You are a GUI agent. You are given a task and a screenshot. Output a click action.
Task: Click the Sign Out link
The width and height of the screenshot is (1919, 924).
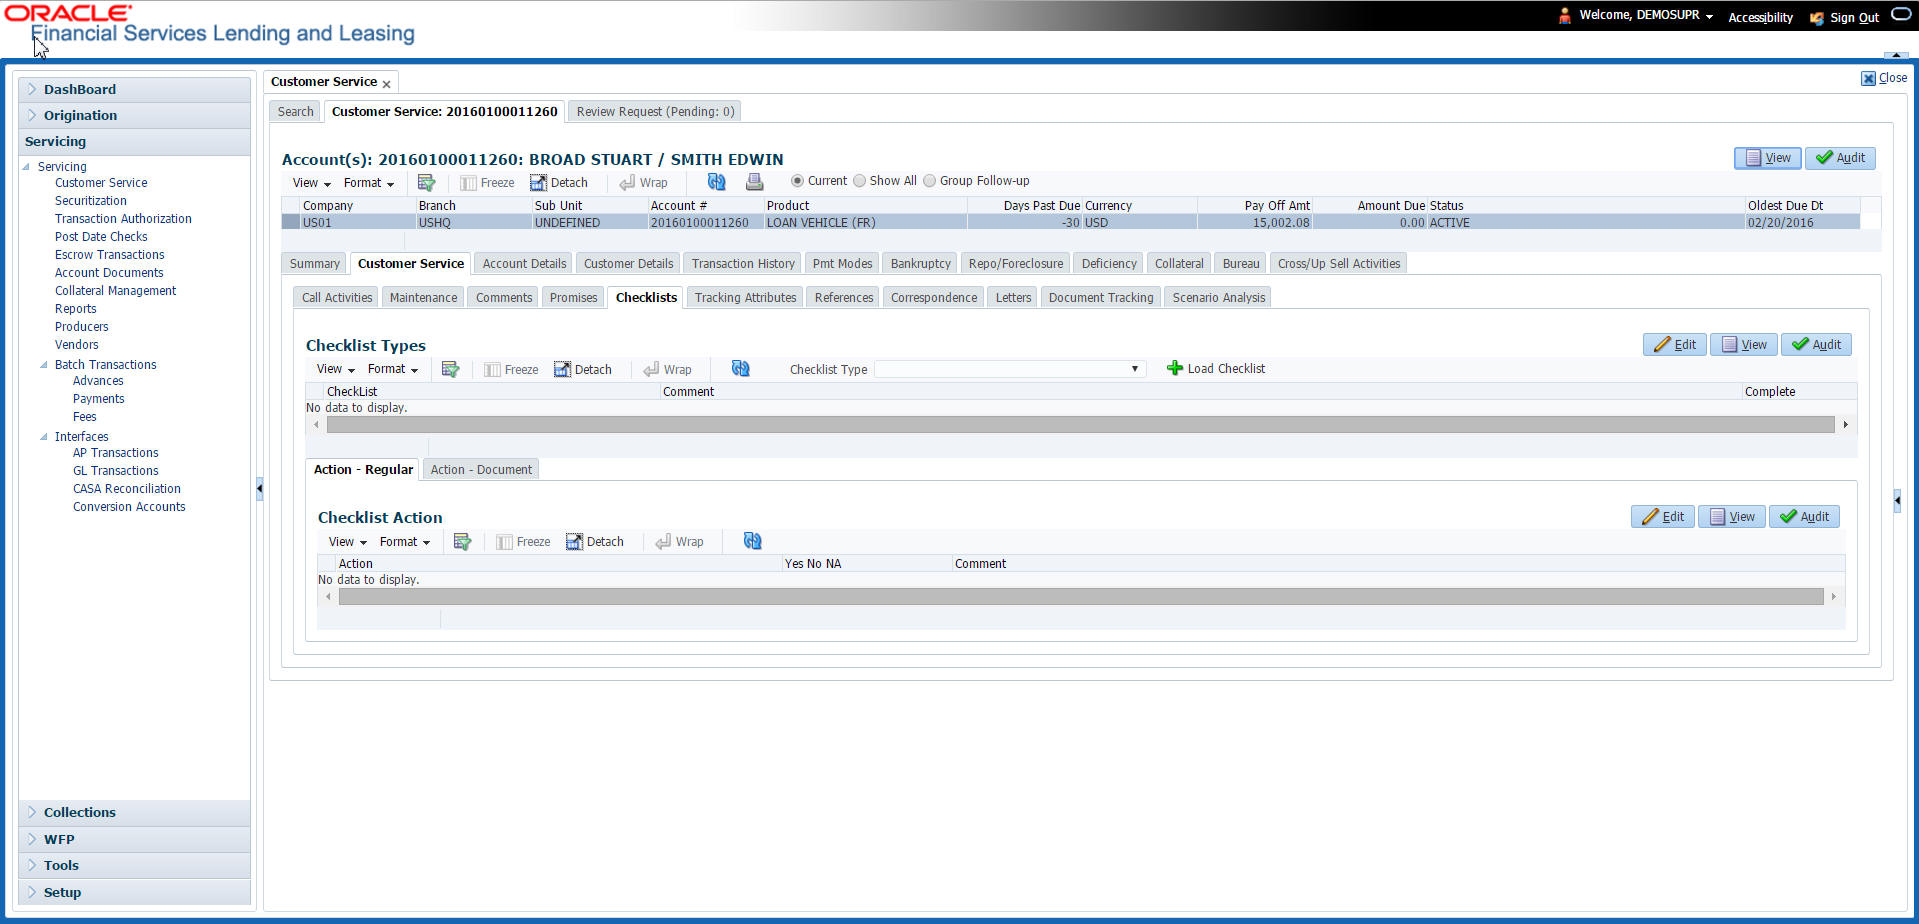(x=1854, y=17)
